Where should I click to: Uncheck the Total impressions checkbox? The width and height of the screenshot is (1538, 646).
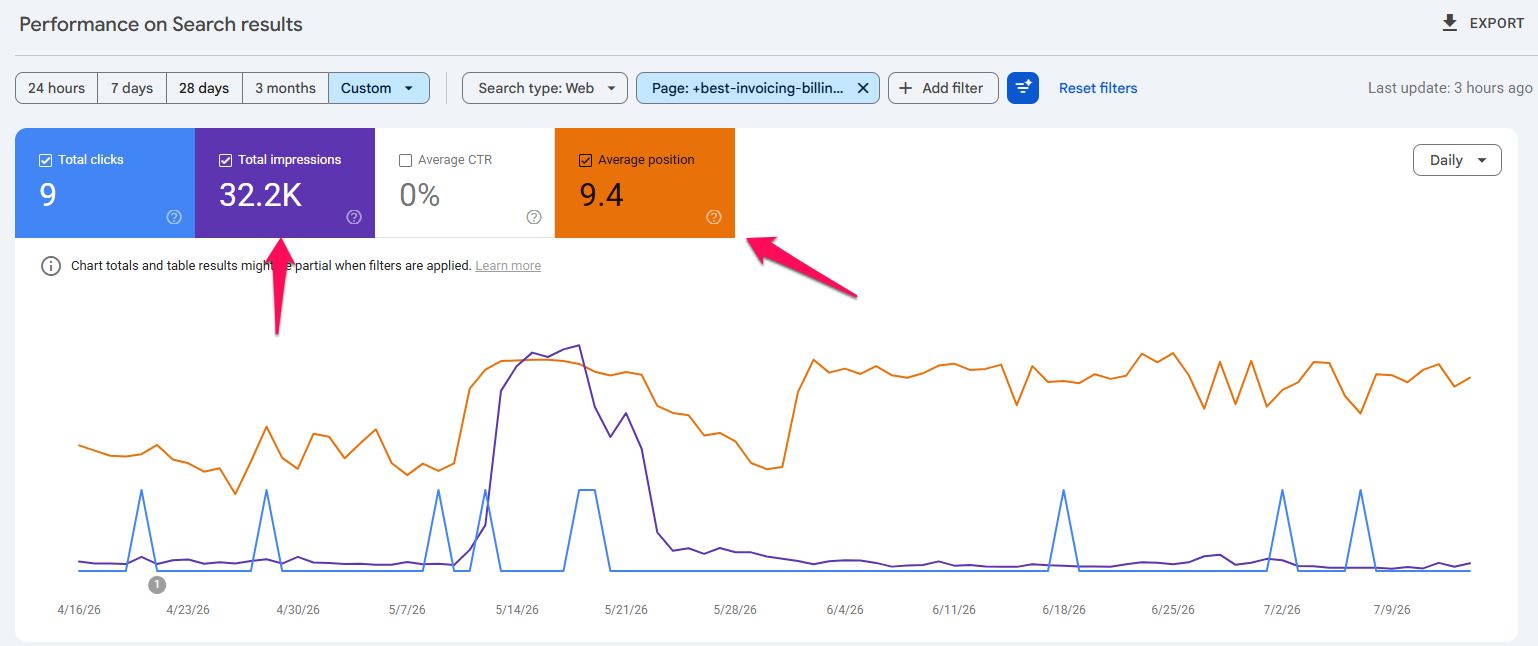225,160
